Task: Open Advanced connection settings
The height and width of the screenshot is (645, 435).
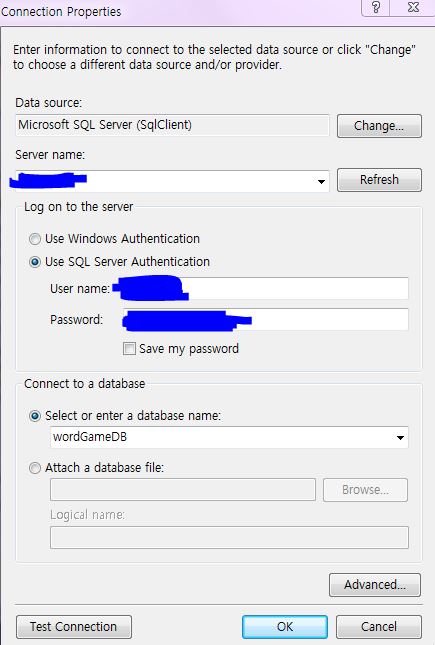Action: (375, 585)
